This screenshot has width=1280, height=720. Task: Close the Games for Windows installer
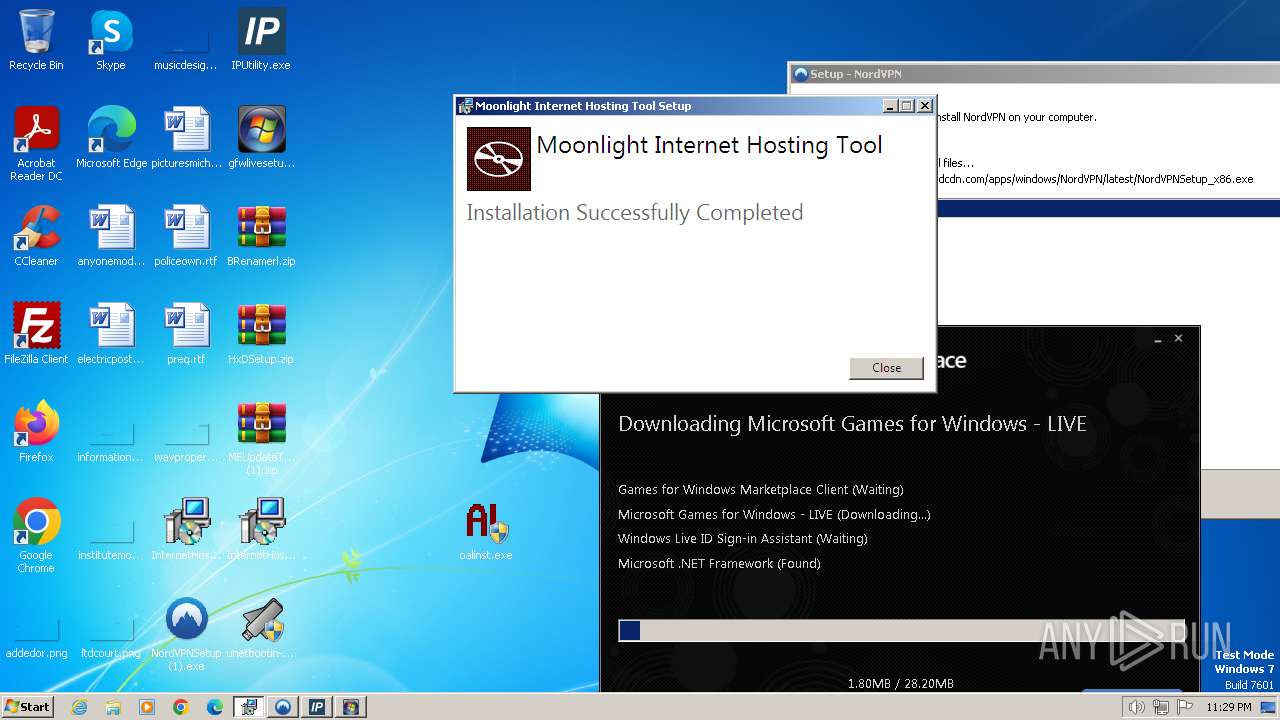[1178, 339]
